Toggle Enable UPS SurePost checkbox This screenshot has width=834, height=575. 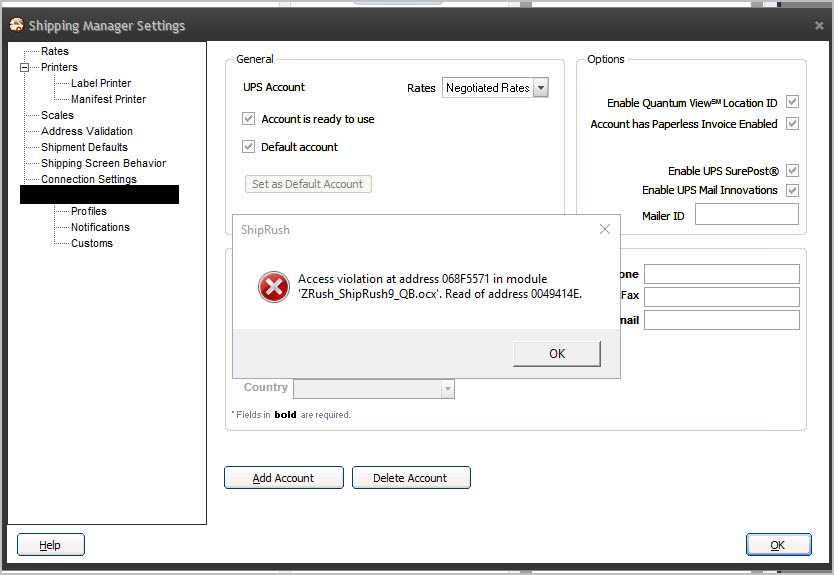point(793,171)
